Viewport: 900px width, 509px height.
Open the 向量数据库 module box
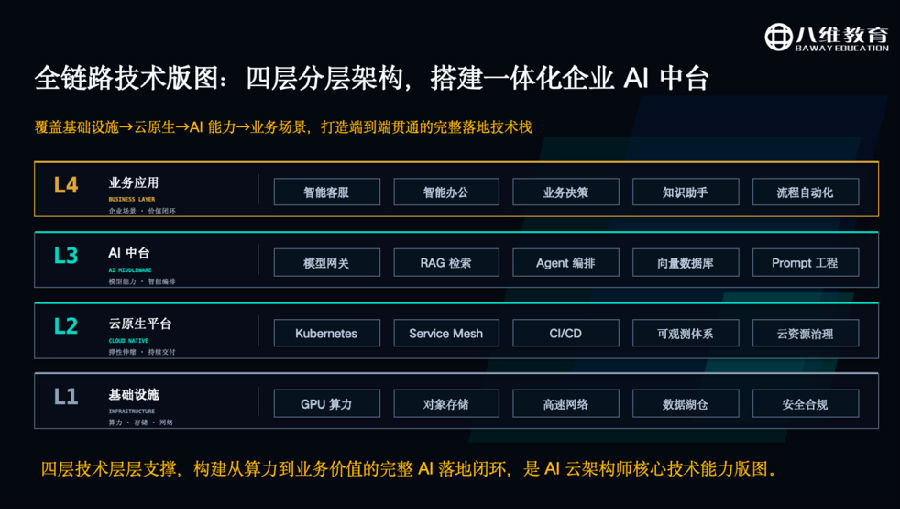[x=685, y=262]
